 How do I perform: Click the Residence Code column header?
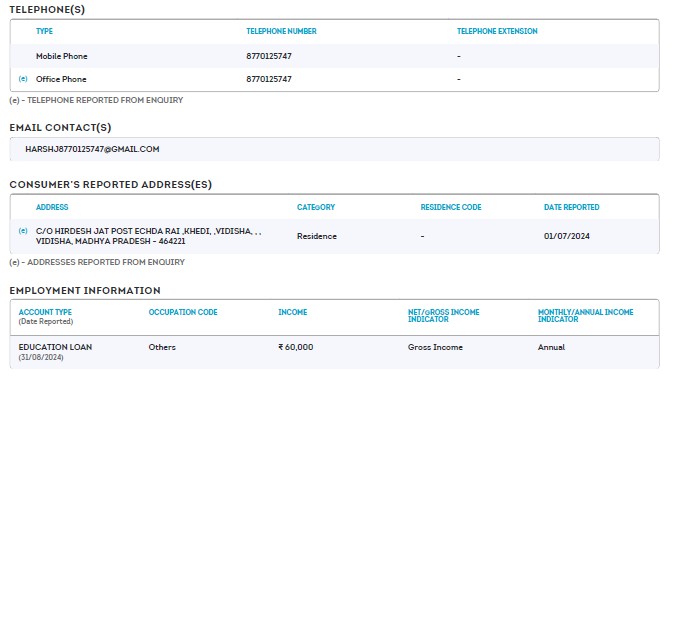(x=450, y=207)
